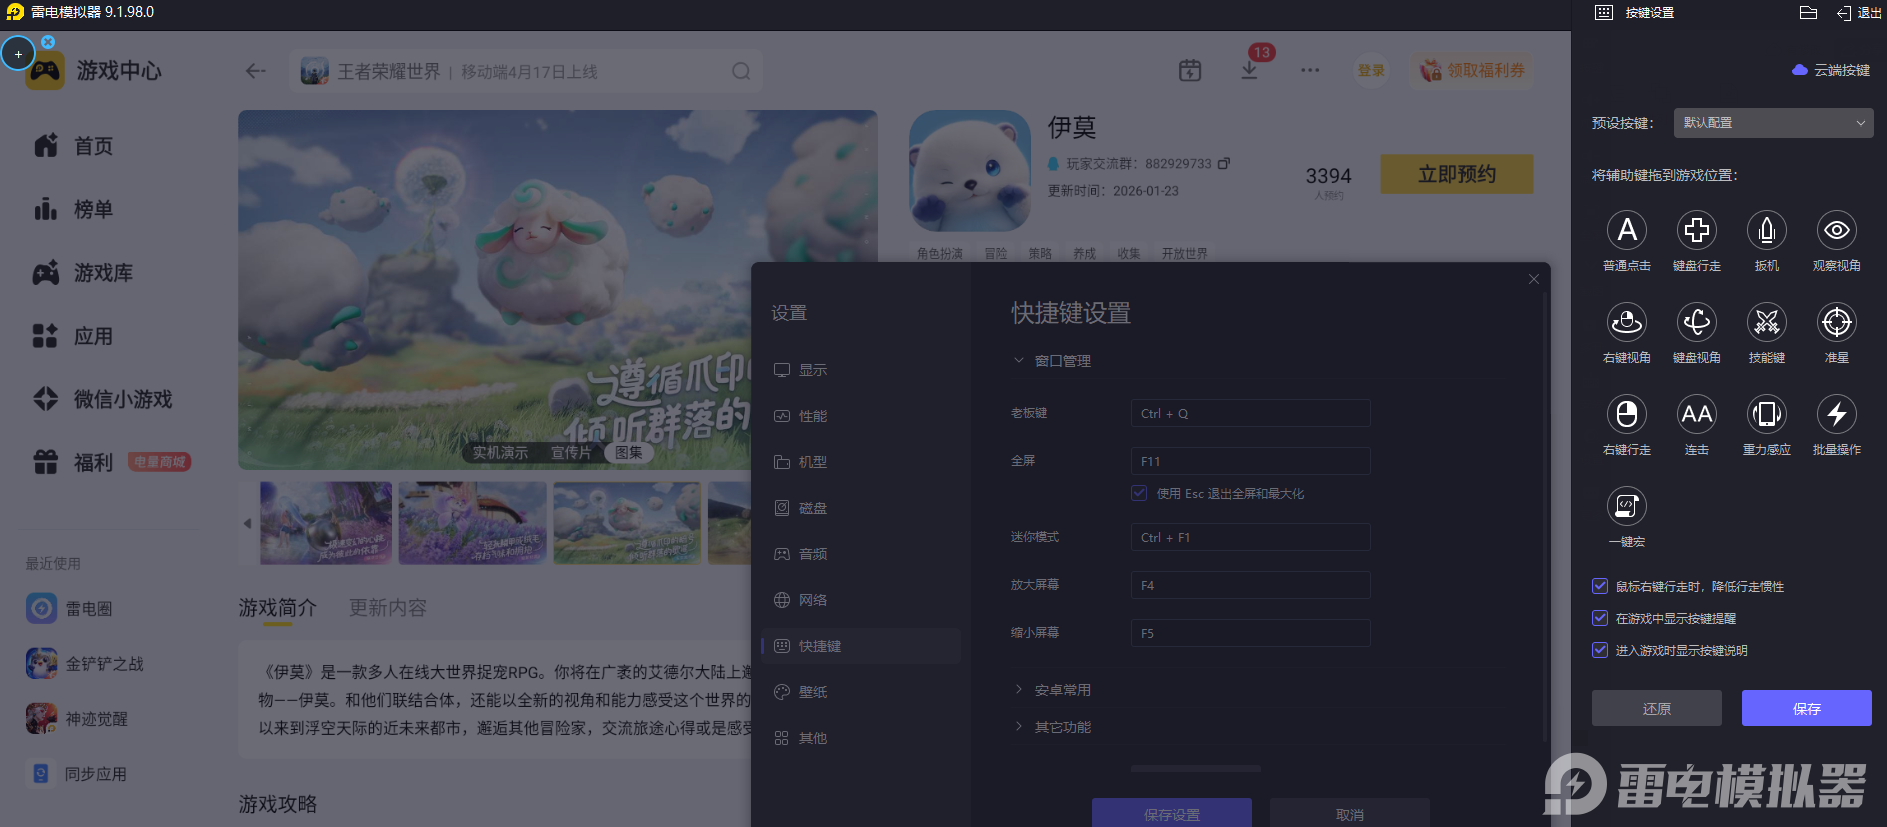This screenshot has width=1887, height=827.
Task: Click the 缩小屏幕 shortcut field F5
Action: (x=1250, y=633)
